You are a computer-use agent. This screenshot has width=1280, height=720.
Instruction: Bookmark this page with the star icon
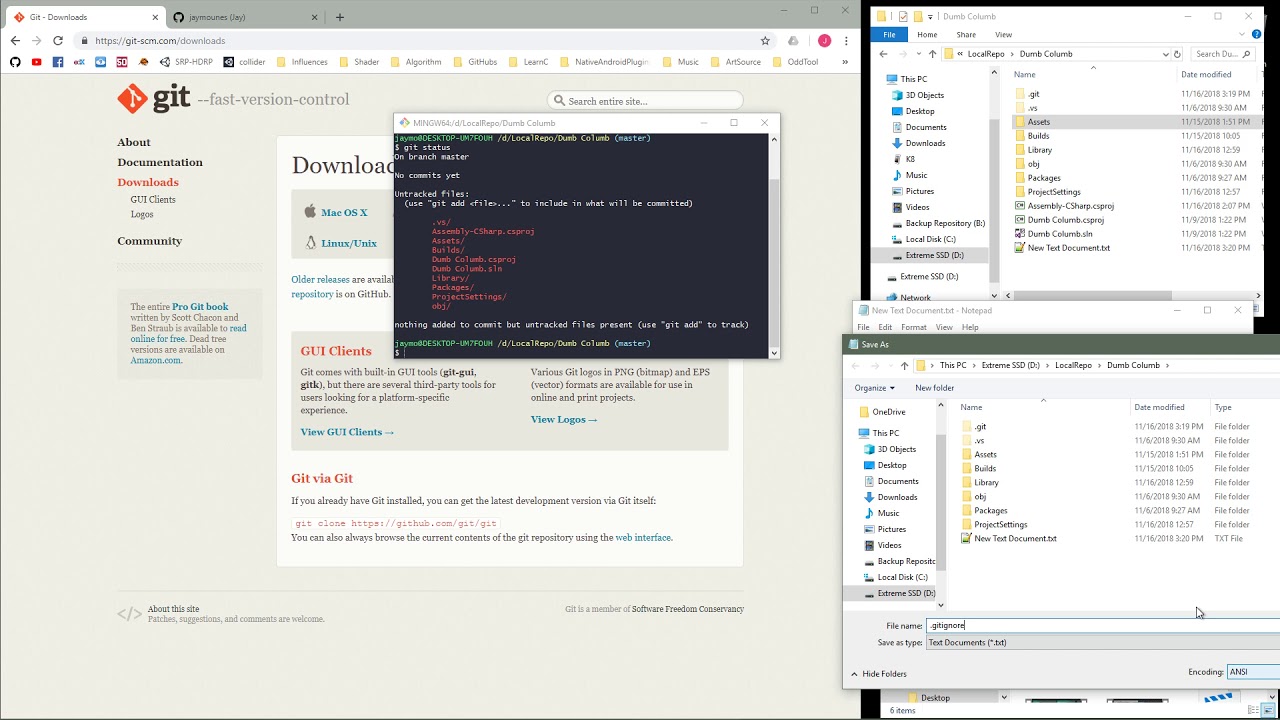point(765,41)
